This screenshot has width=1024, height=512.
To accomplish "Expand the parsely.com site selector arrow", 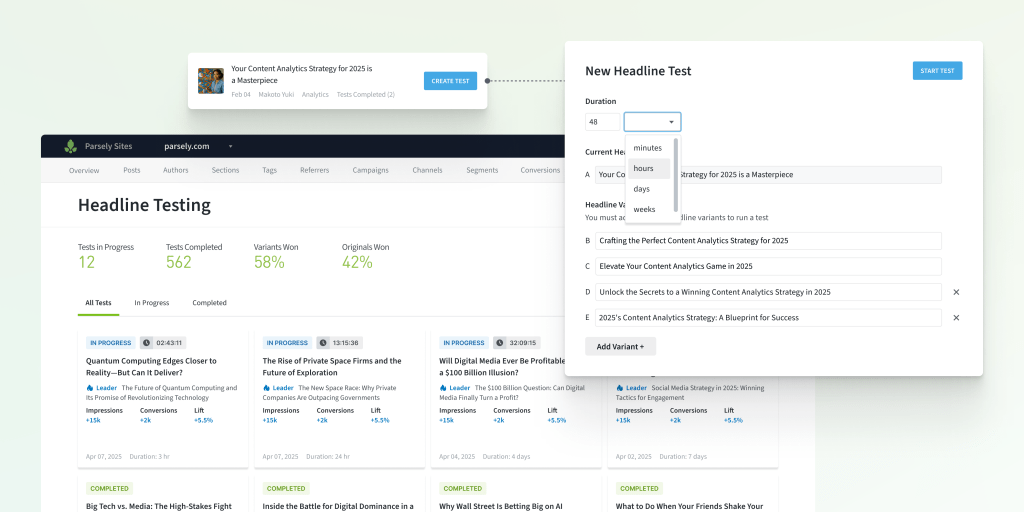I will coord(230,146).
